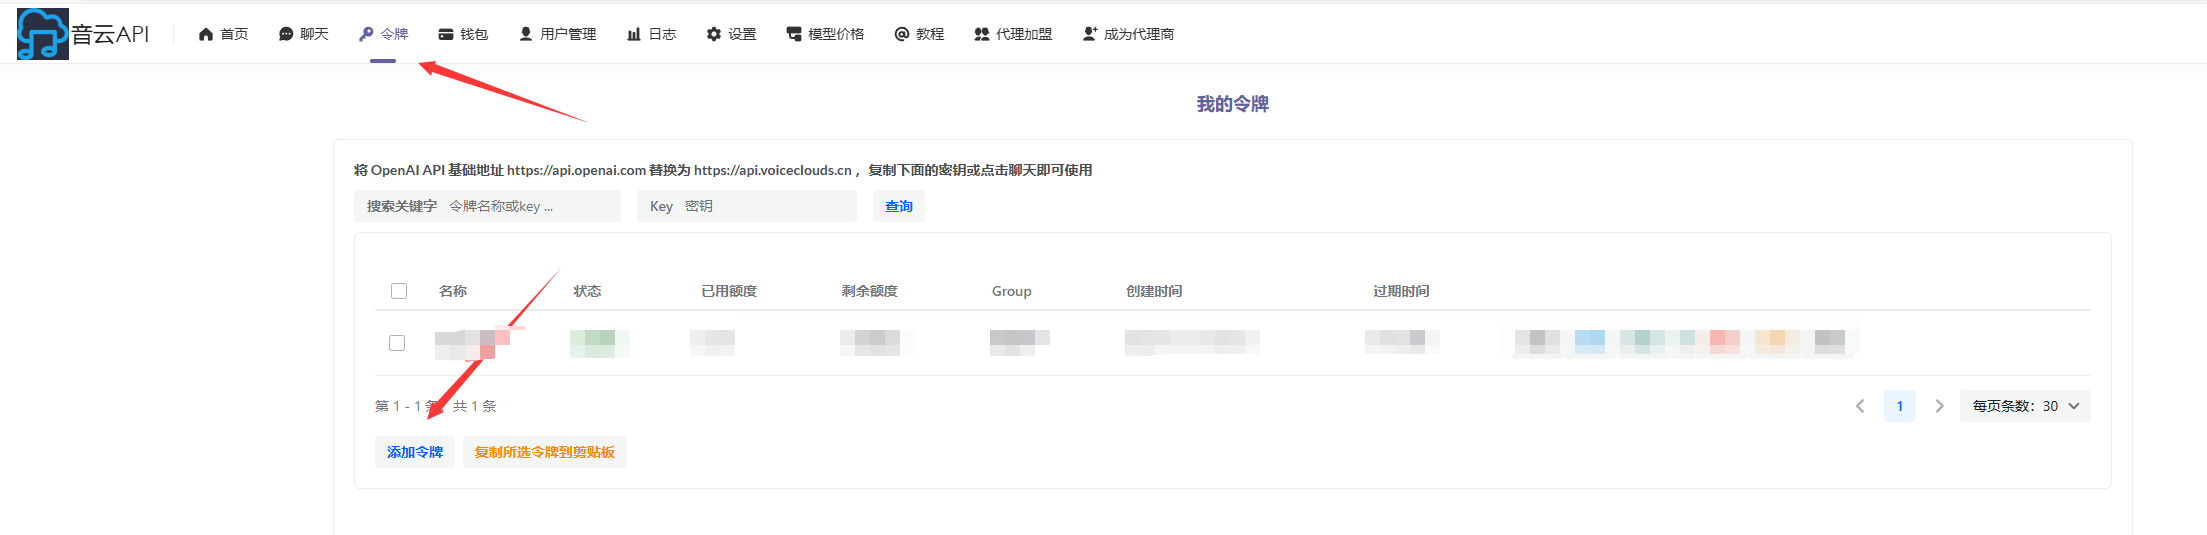Open the 每页条数 30 dropdown
Screen dimensions: 2207x535
[x=2025, y=406]
